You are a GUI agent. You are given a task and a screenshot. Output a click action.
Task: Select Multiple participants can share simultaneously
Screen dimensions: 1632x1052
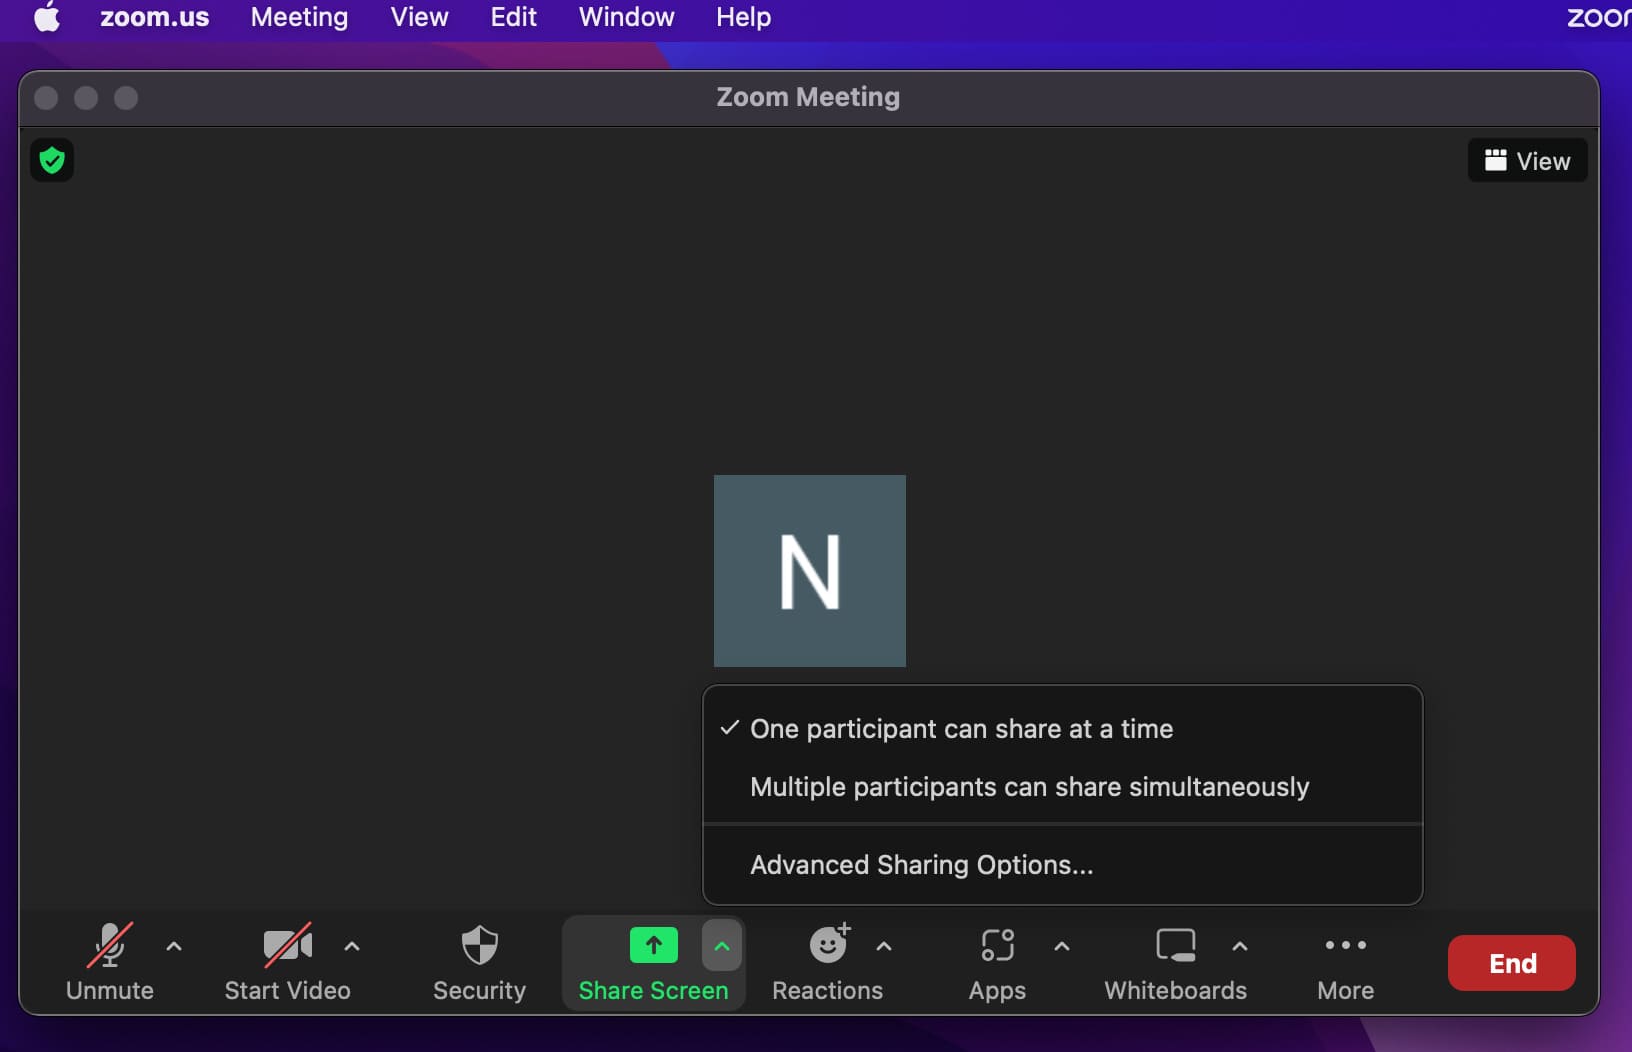coord(1029,787)
